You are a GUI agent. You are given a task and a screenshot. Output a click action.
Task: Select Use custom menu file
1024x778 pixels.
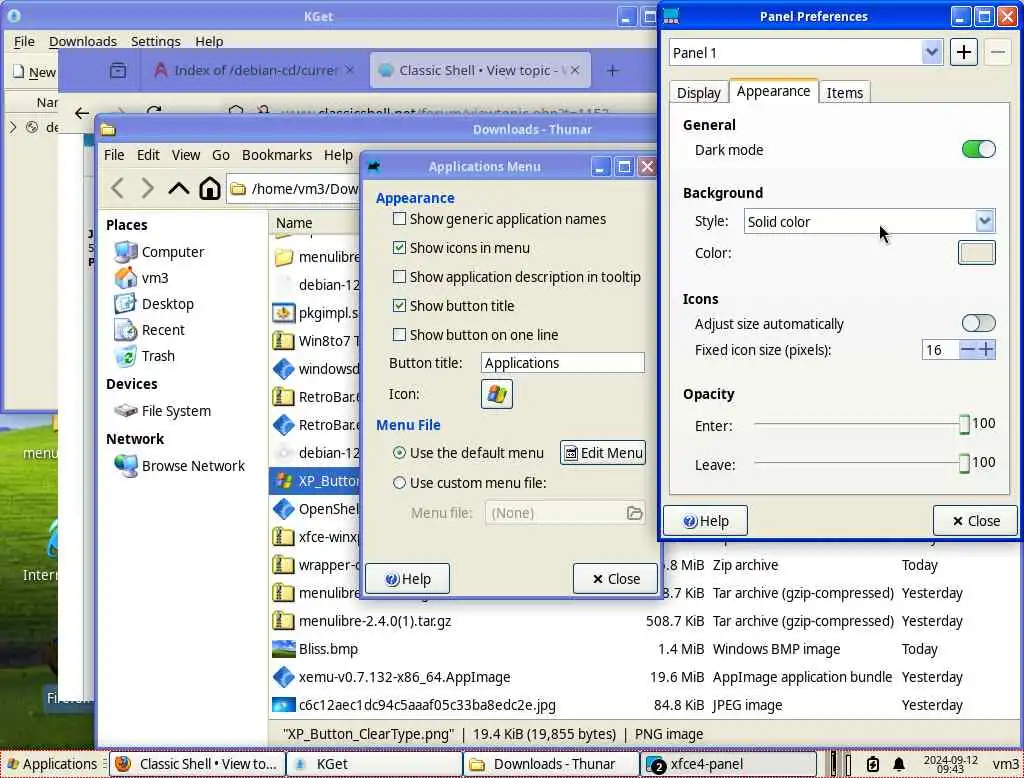tap(399, 483)
